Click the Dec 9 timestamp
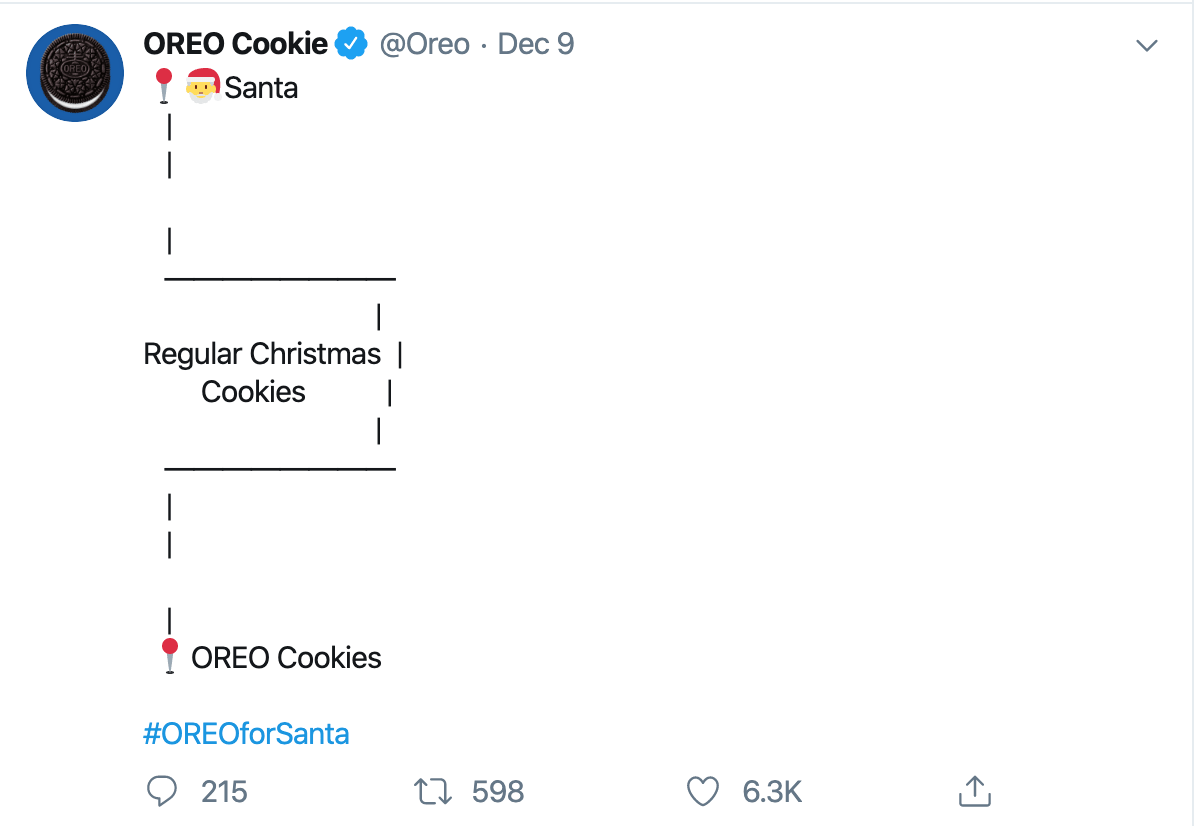The width and height of the screenshot is (1194, 826). click(x=535, y=43)
